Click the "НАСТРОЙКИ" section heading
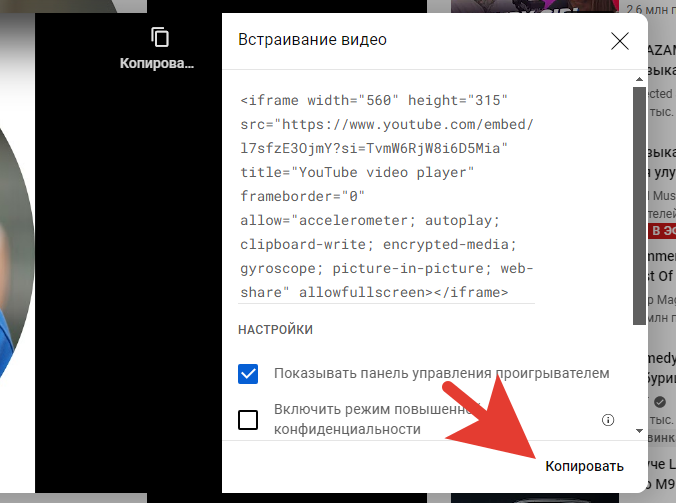Screen dimensions: 676x503 tap(275, 329)
